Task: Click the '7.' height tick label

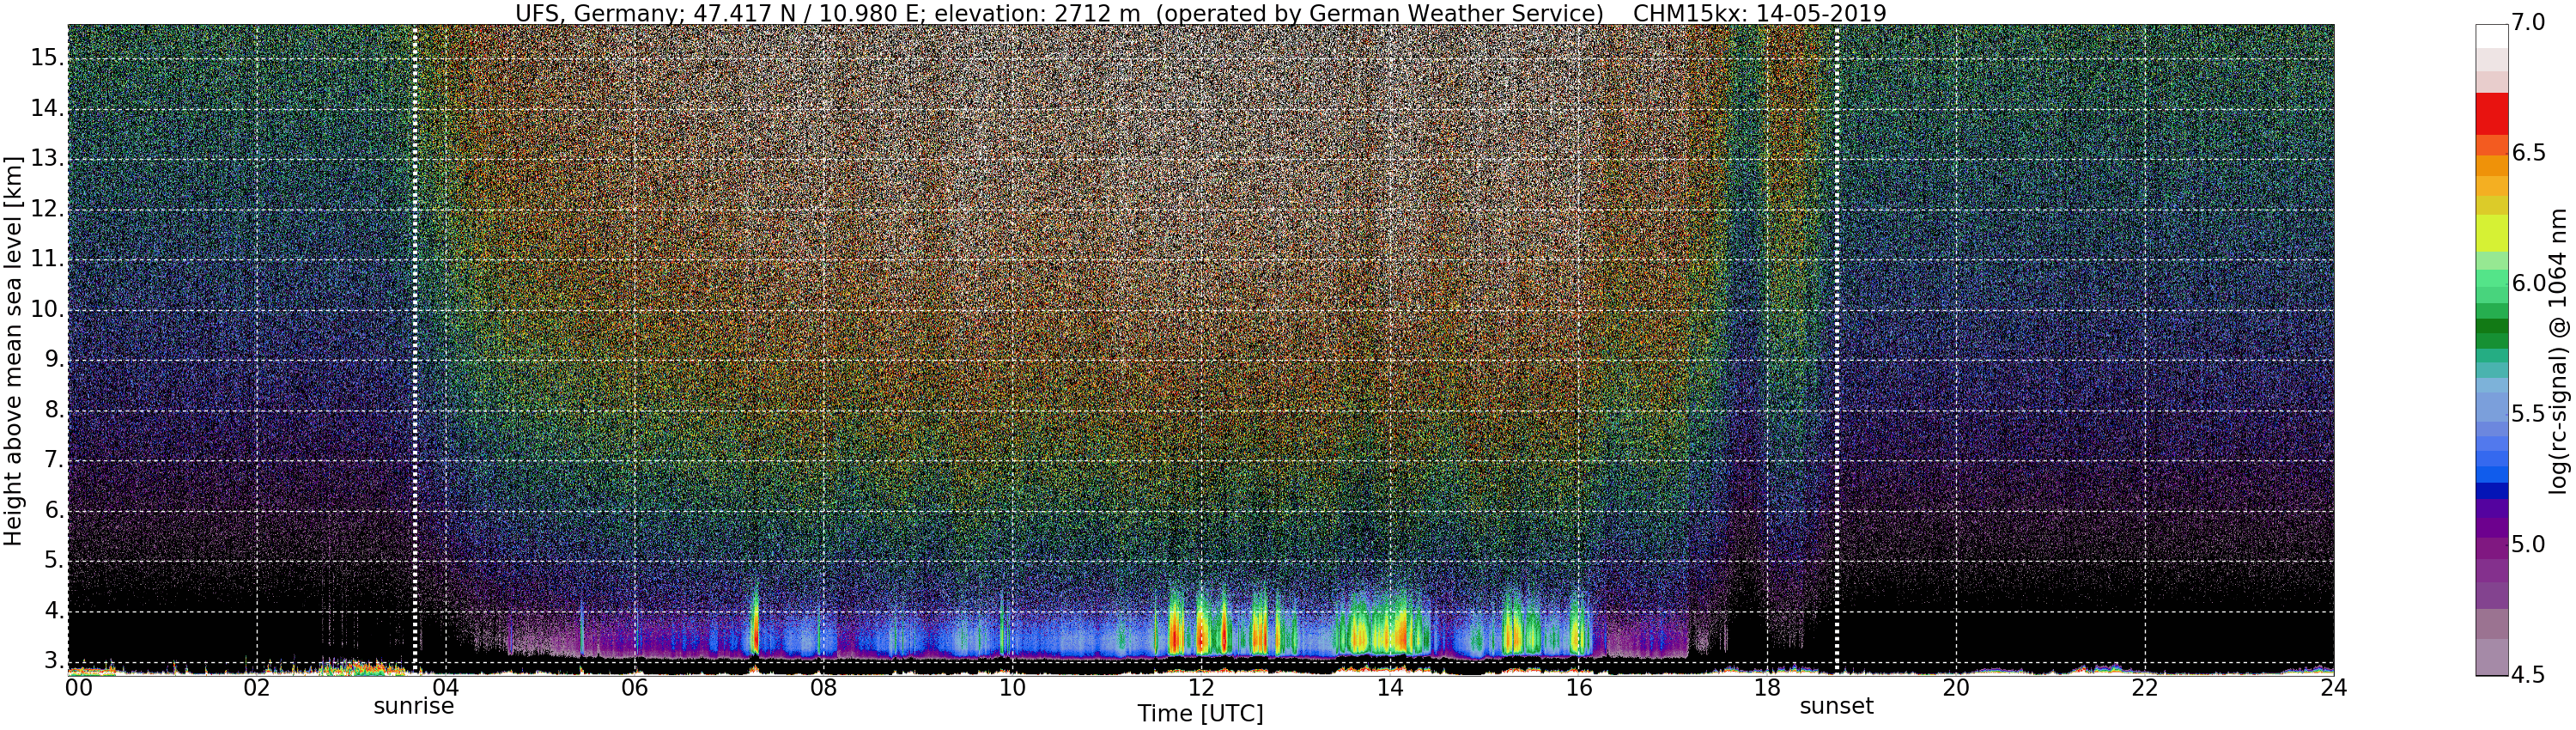Action: tap(53, 461)
